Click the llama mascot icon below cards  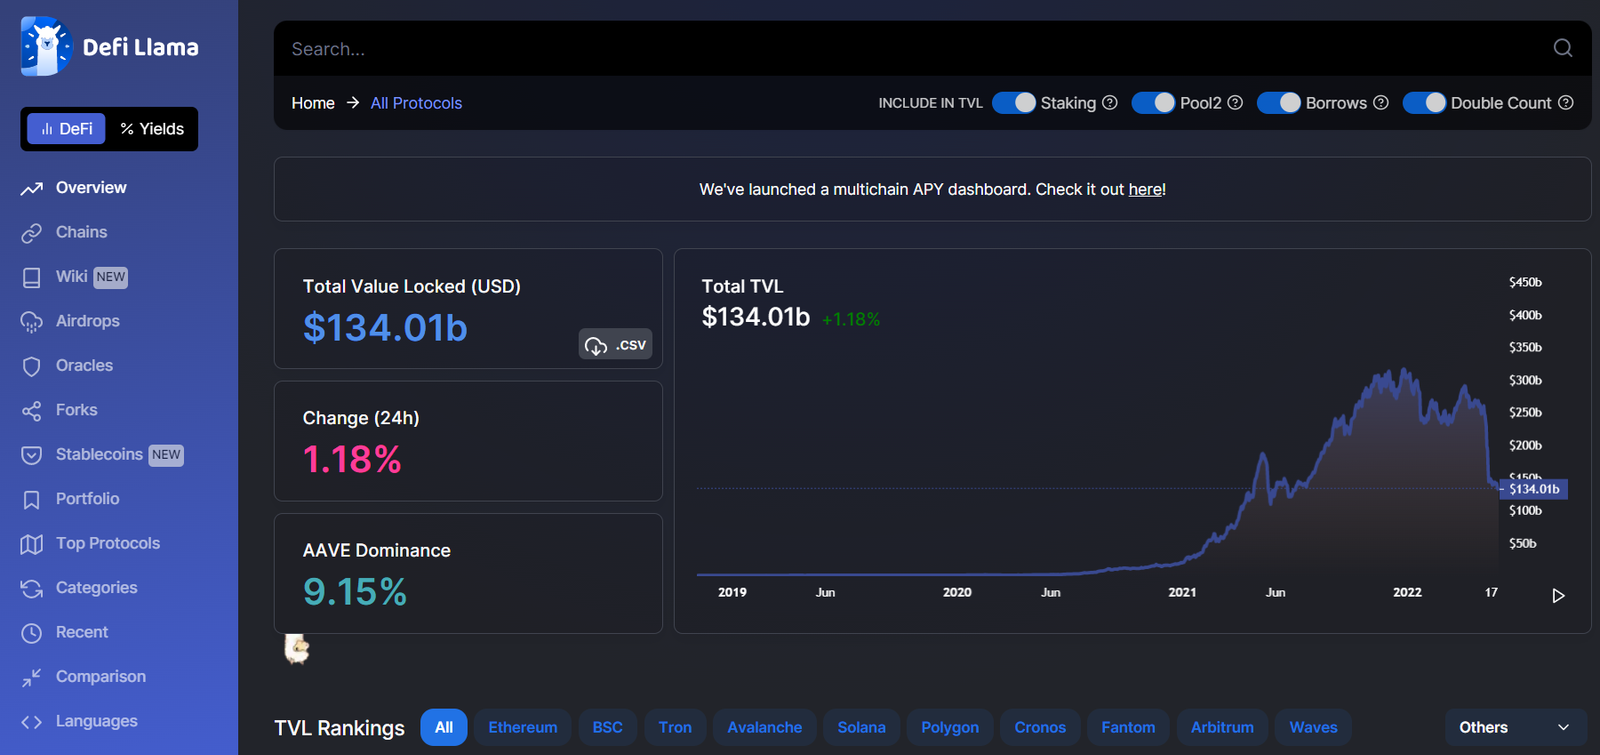click(x=297, y=649)
